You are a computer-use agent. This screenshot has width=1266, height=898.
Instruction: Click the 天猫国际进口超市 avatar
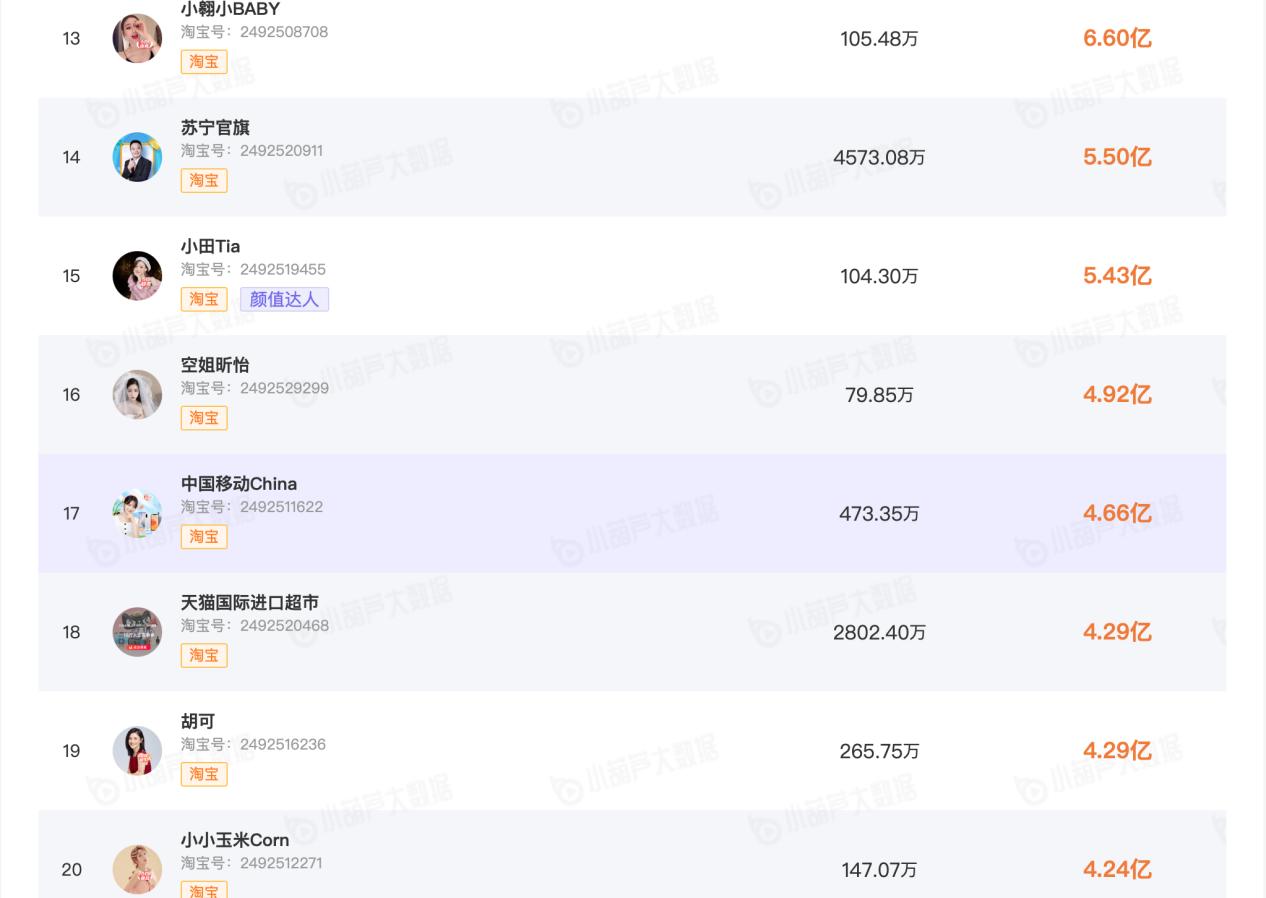coord(137,632)
